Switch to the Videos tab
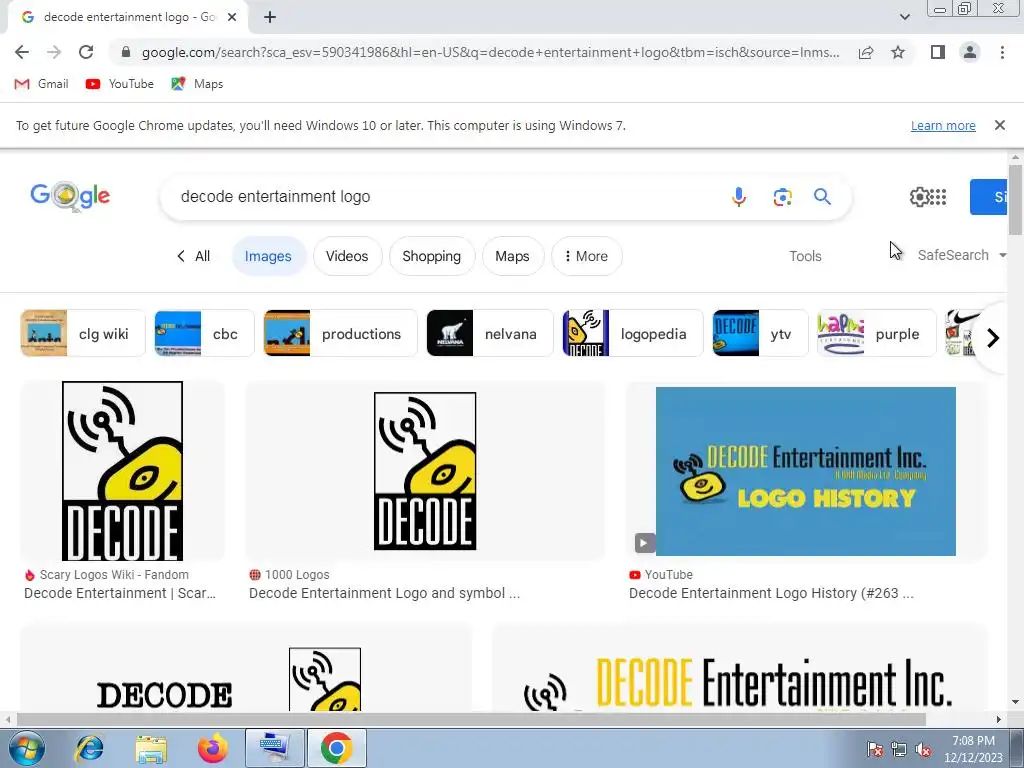Viewport: 1024px width, 768px height. tap(347, 256)
